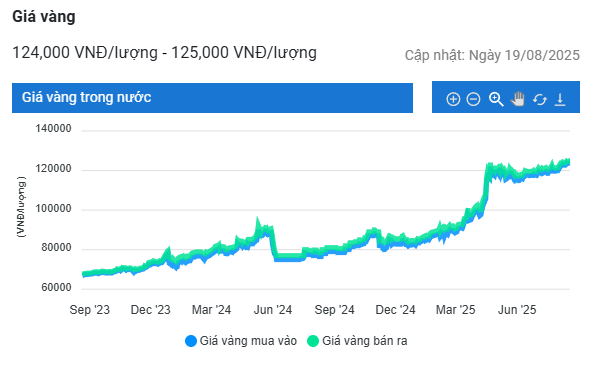
Task: Reset chart zoom with refresh icon
Action: pos(540,99)
